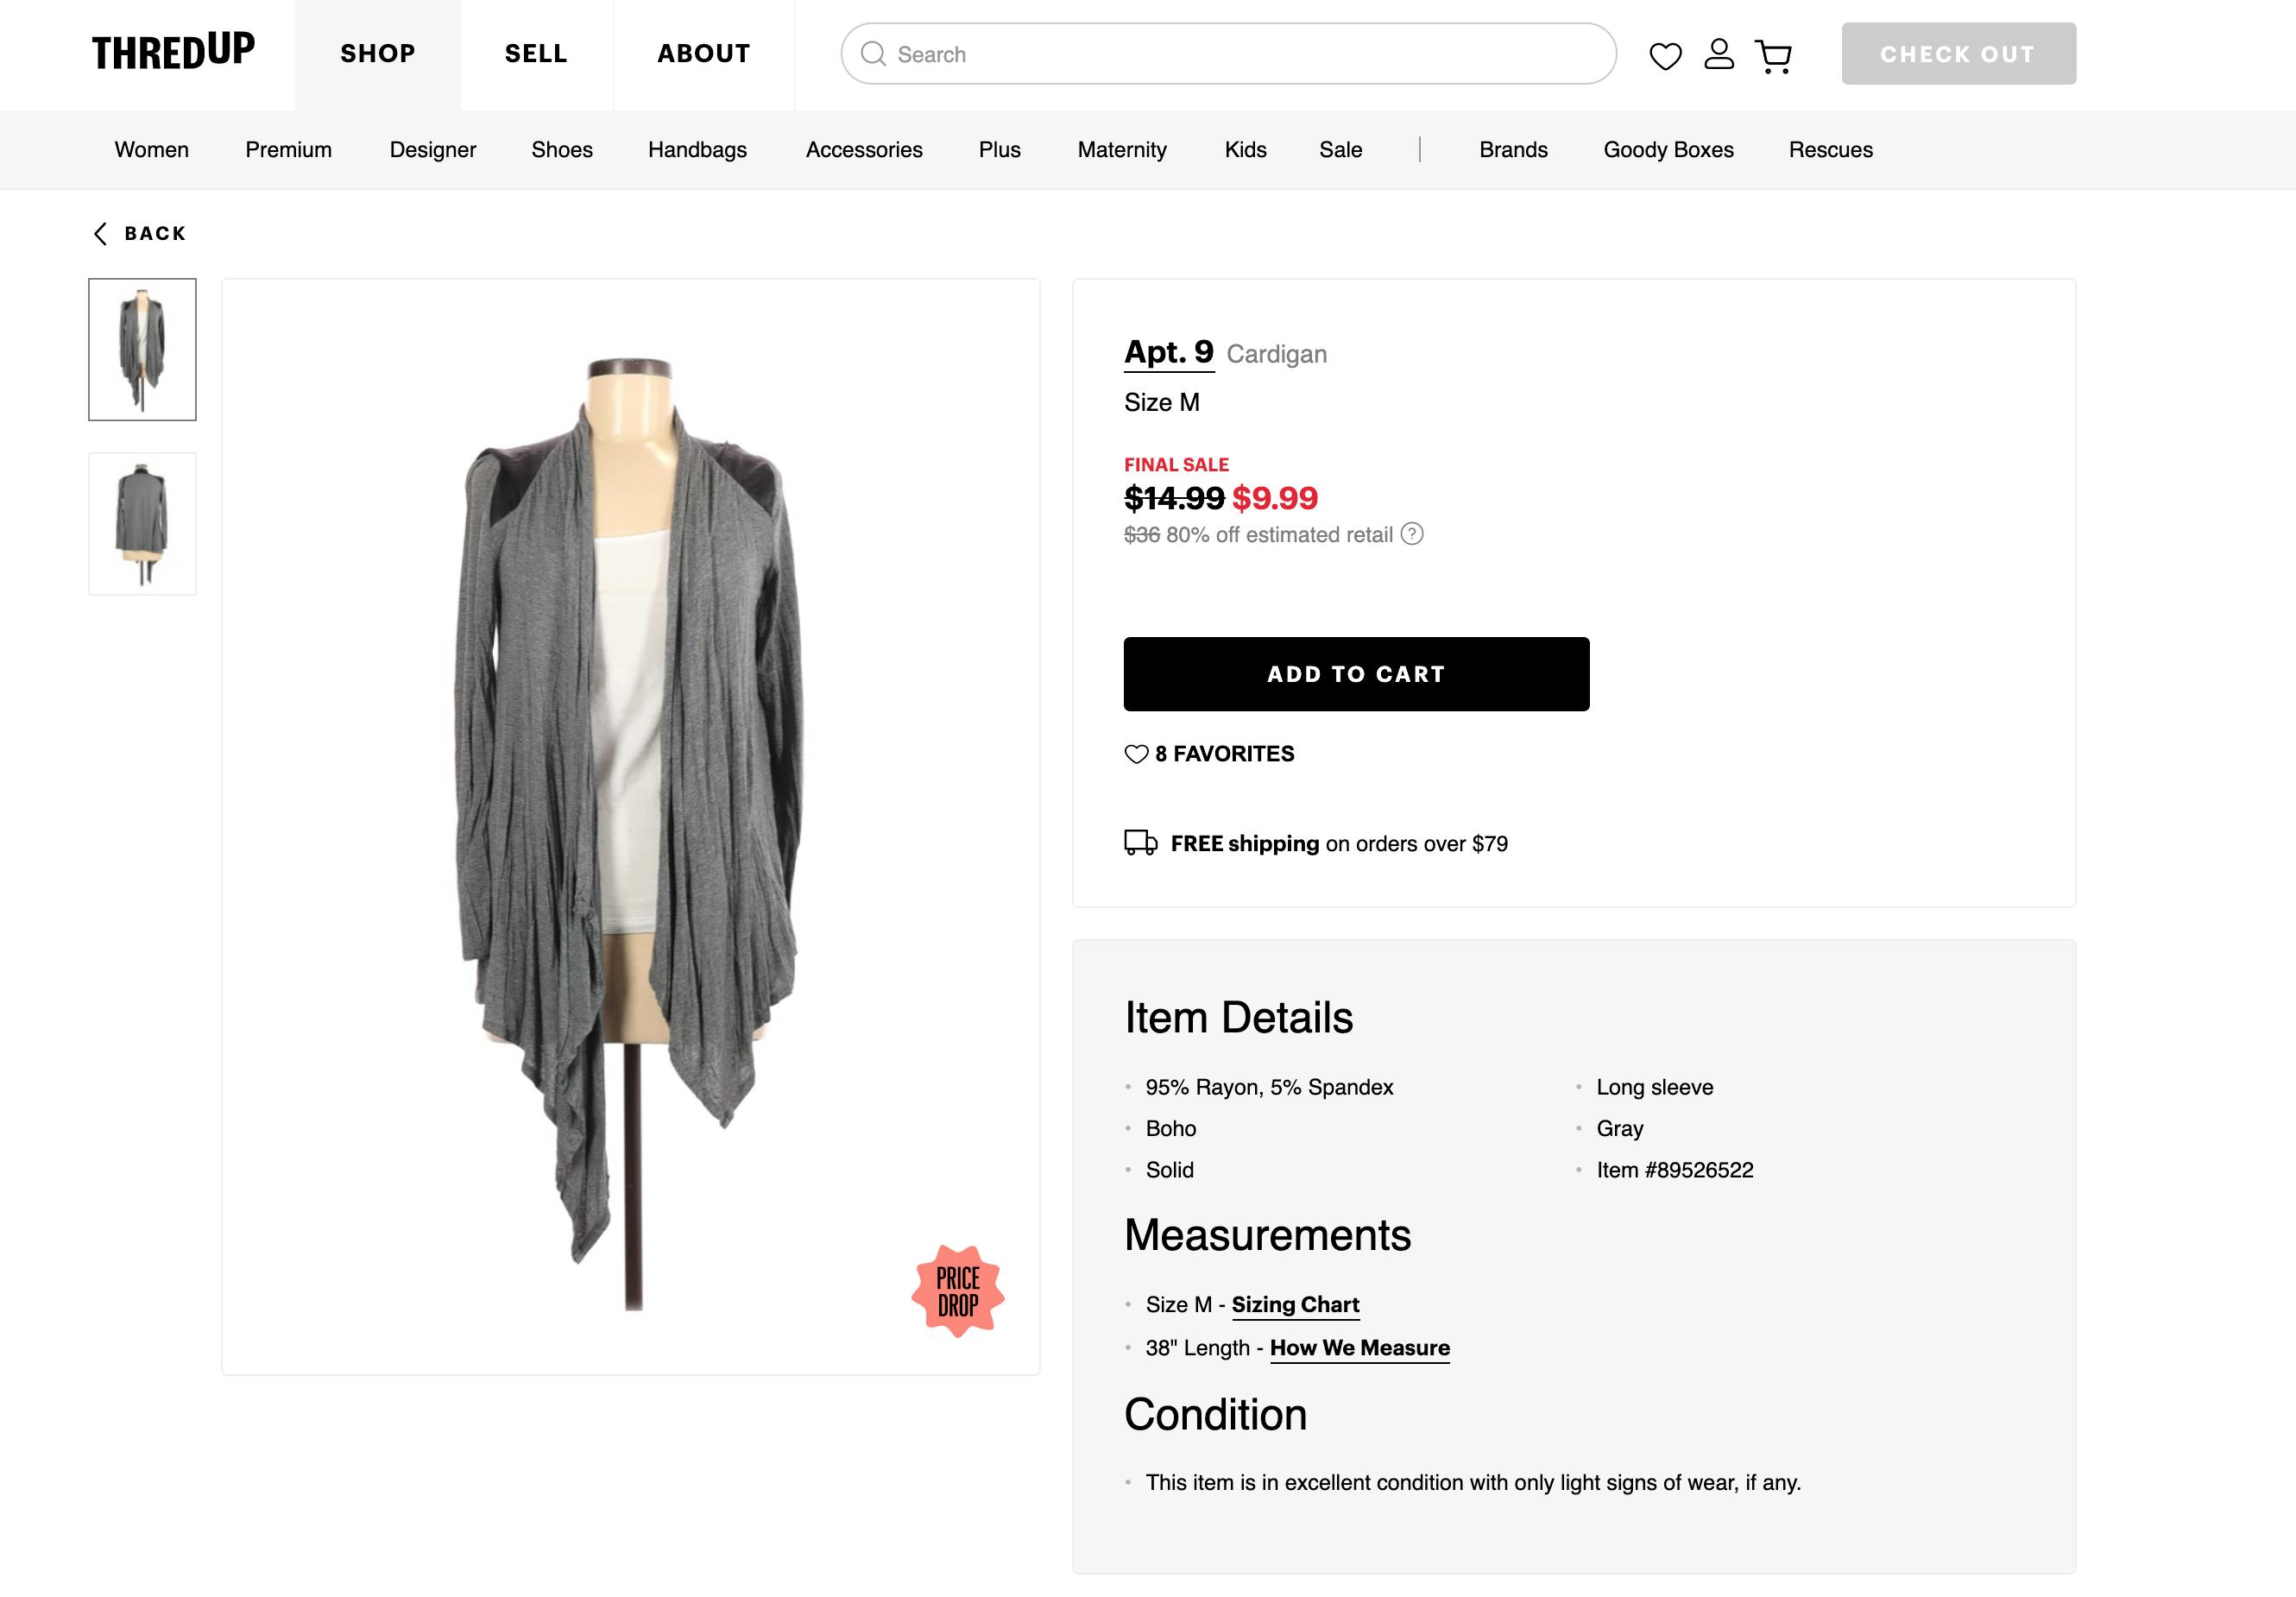The width and height of the screenshot is (2296, 1597).
Task: Click the Price Drop badge
Action: click(x=958, y=1291)
